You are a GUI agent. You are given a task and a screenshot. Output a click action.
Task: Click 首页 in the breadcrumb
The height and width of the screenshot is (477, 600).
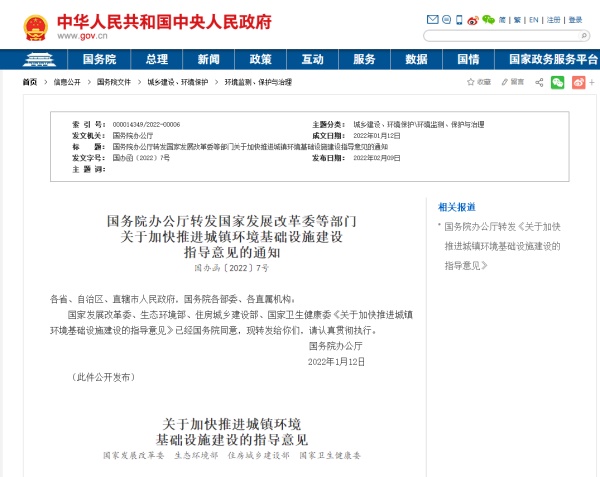(31, 82)
